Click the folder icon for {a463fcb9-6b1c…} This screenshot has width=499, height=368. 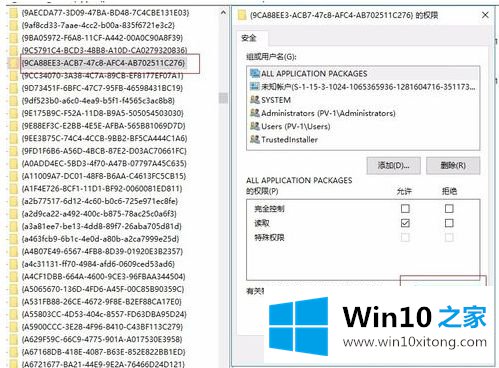tap(13, 239)
